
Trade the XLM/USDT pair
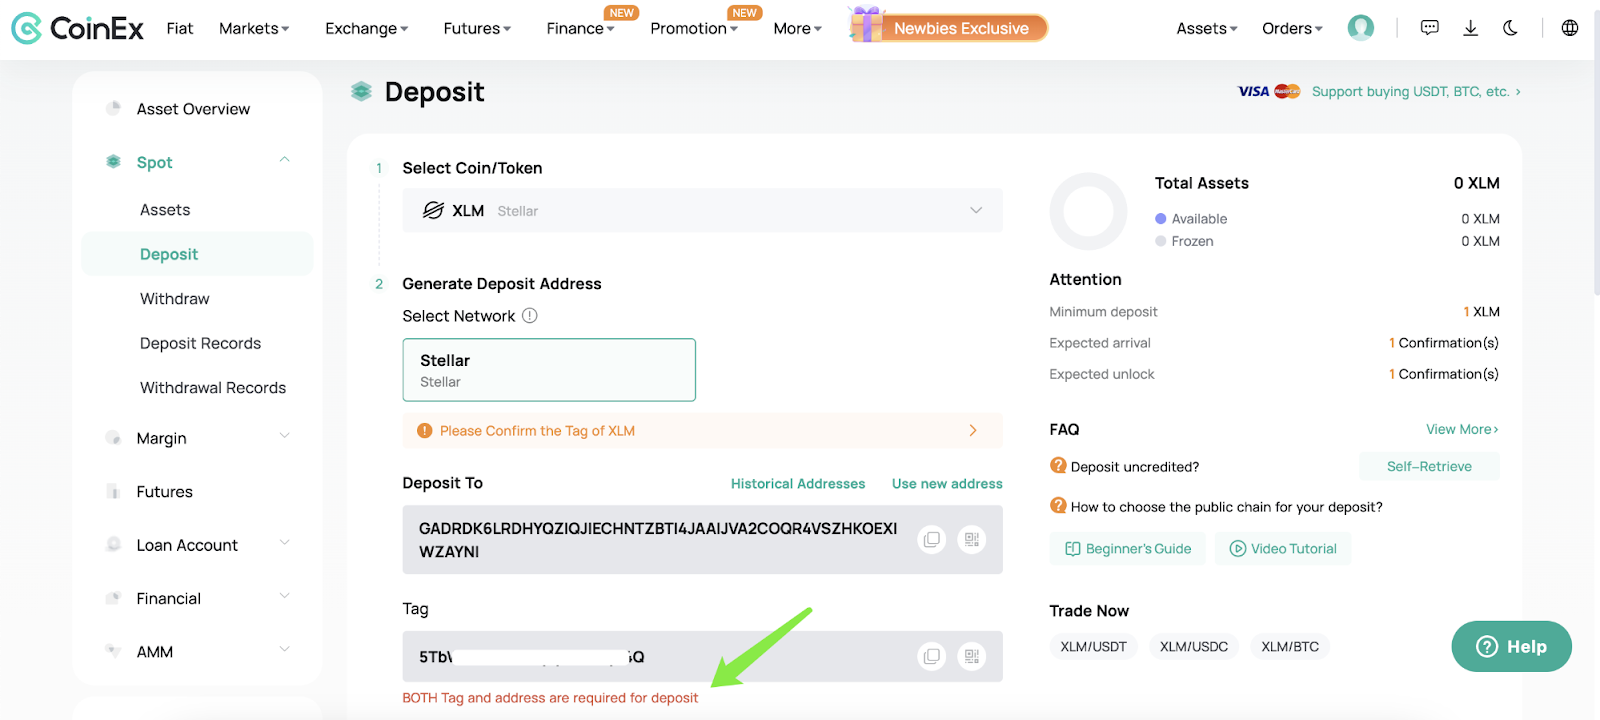click(1093, 647)
